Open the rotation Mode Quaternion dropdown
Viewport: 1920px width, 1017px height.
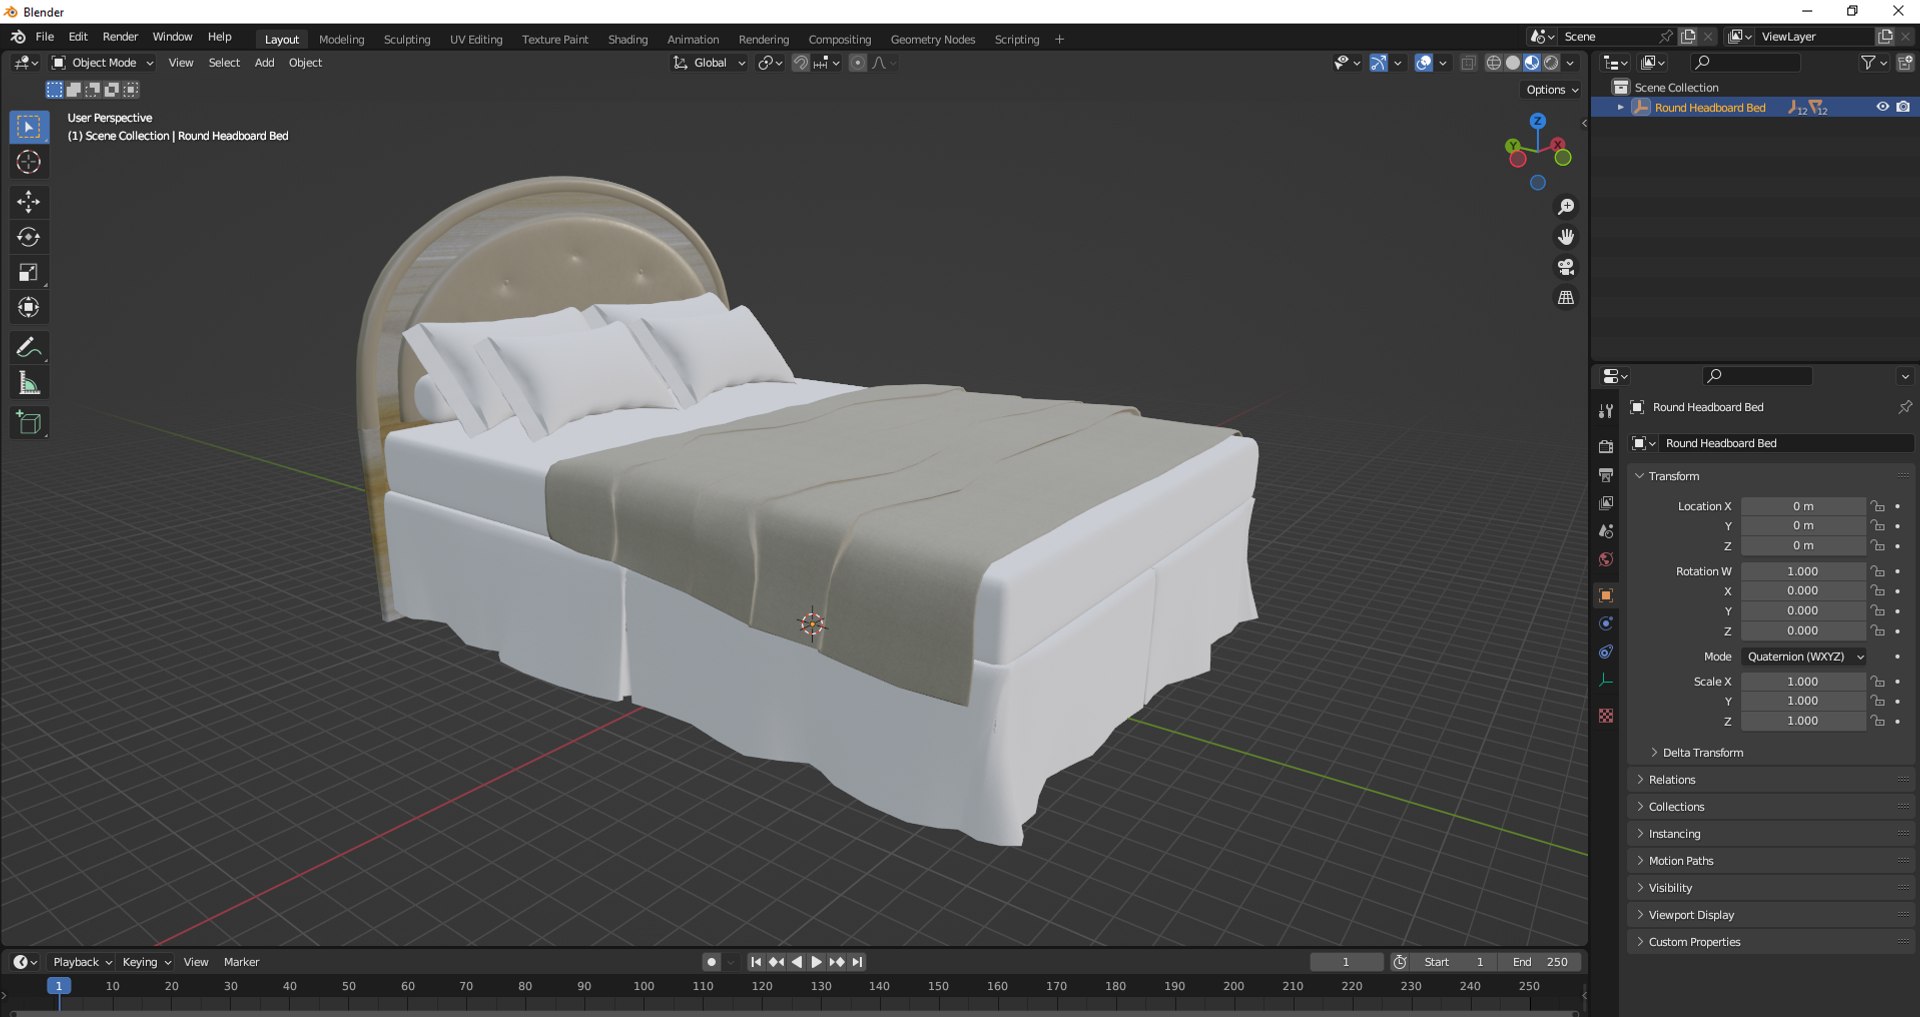[1804, 657]
